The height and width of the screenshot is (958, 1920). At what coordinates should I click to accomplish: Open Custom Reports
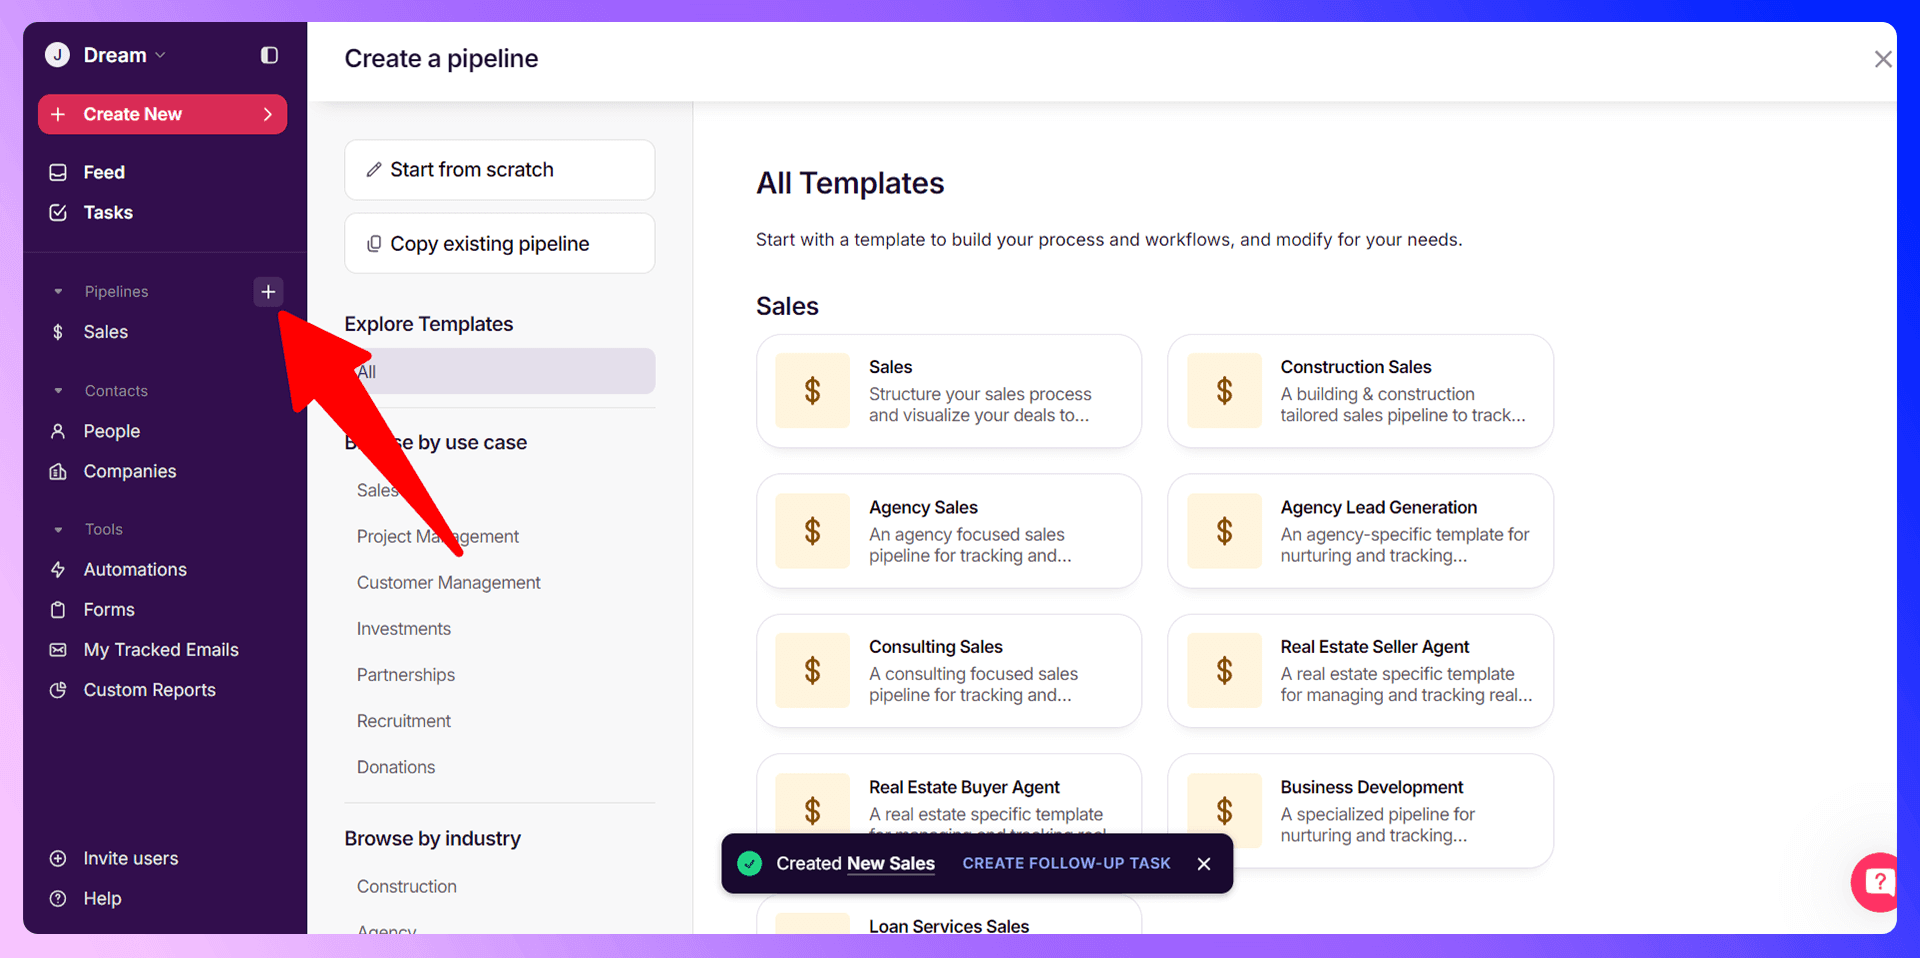click(x=150, y=689)
